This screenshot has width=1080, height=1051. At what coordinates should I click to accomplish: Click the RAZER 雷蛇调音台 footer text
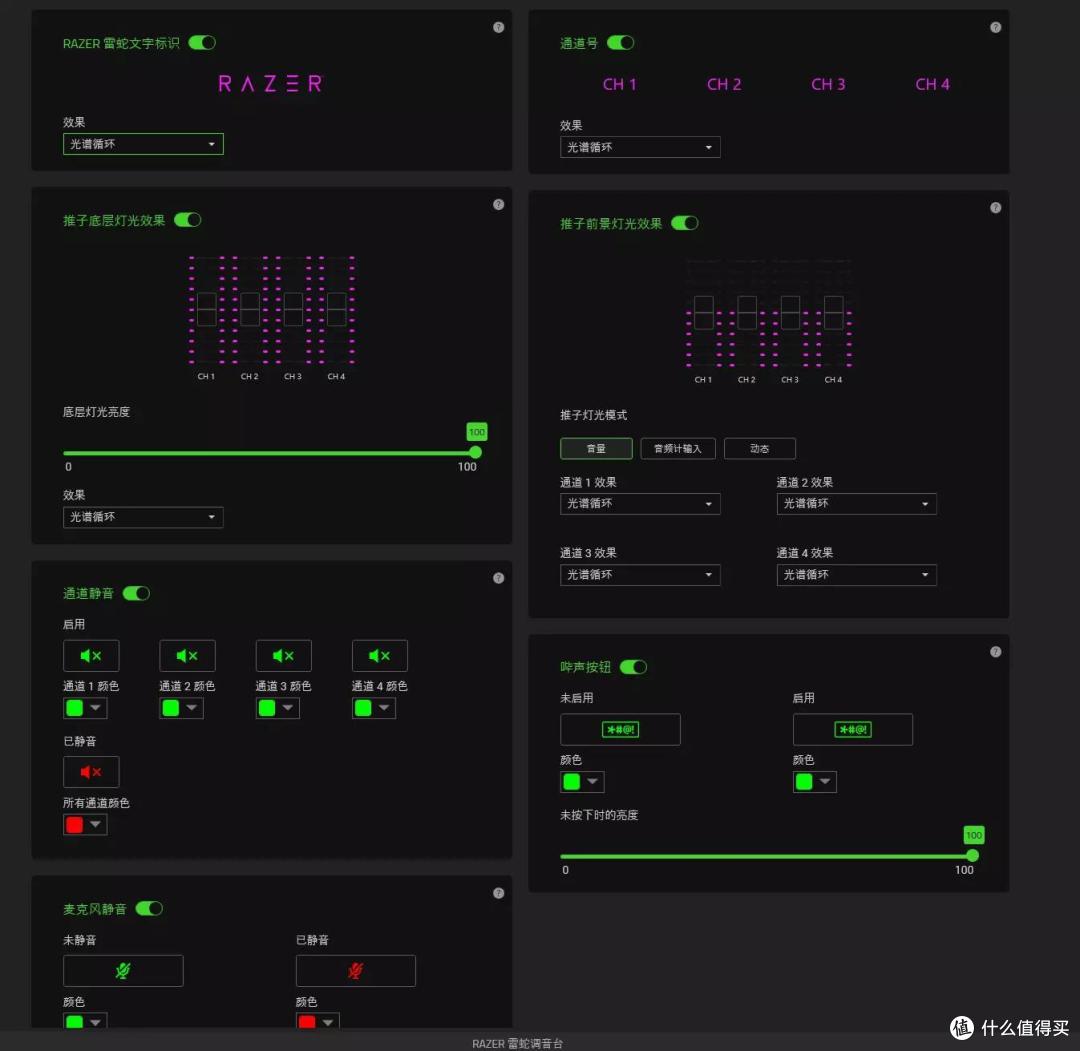[517, 1043]
